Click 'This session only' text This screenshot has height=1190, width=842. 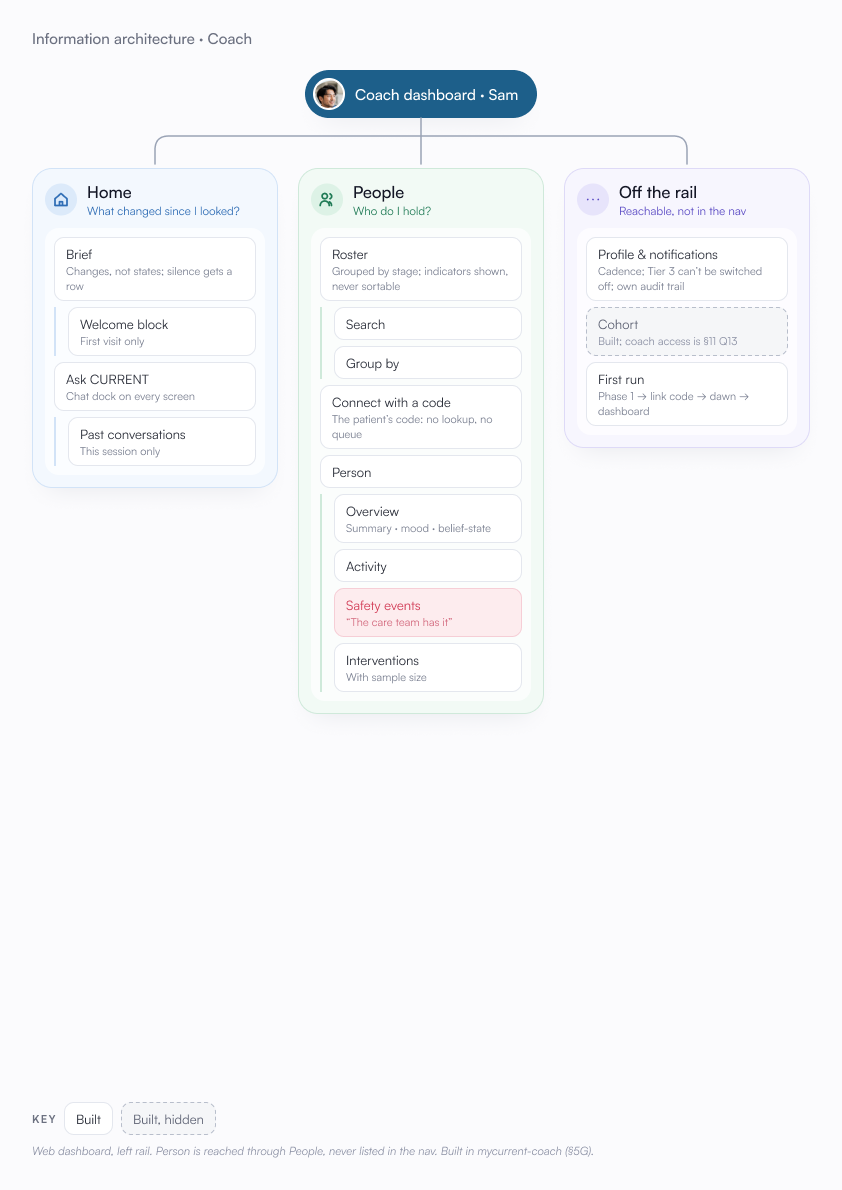click(120, 452)
